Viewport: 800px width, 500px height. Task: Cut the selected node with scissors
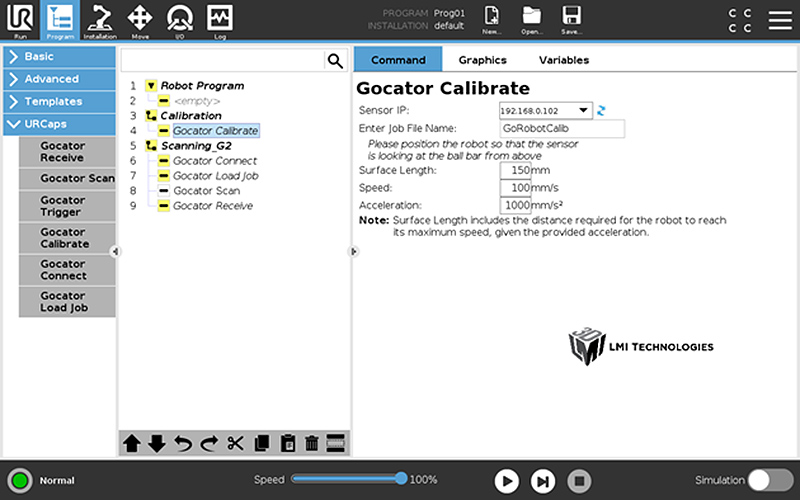pos(235,443)
